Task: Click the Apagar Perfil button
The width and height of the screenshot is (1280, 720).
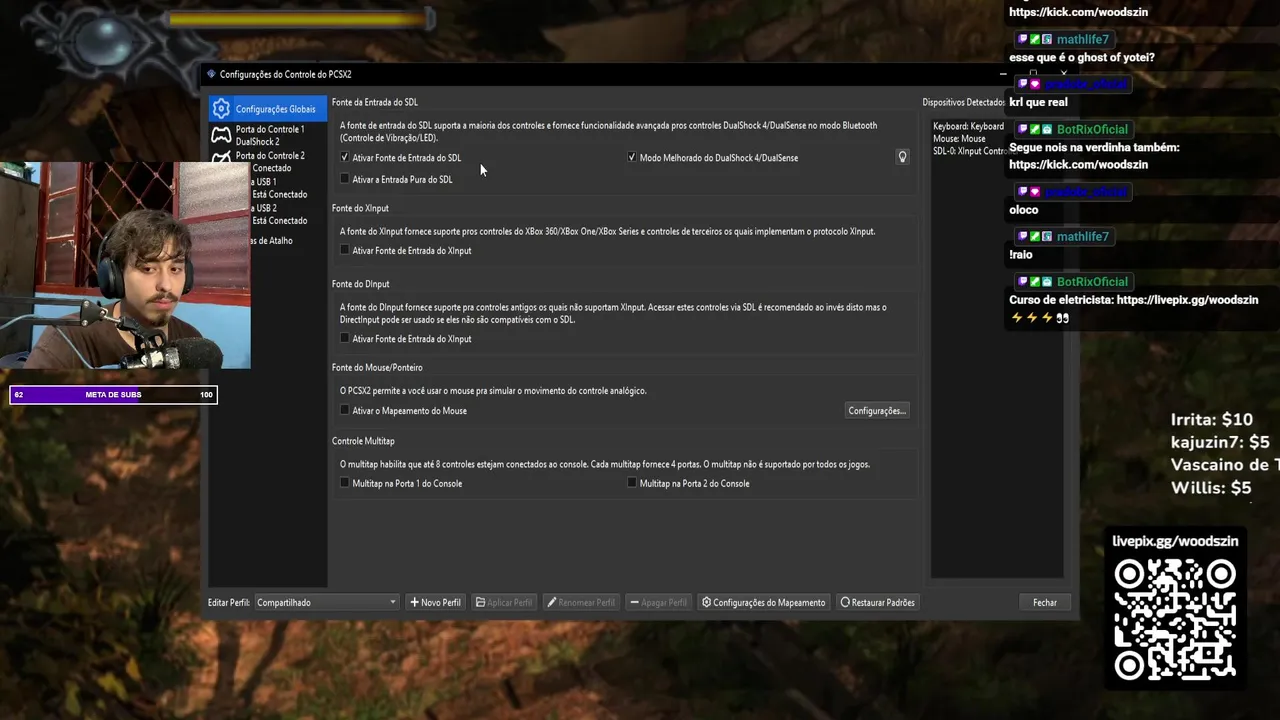Action: click(658, 602)
